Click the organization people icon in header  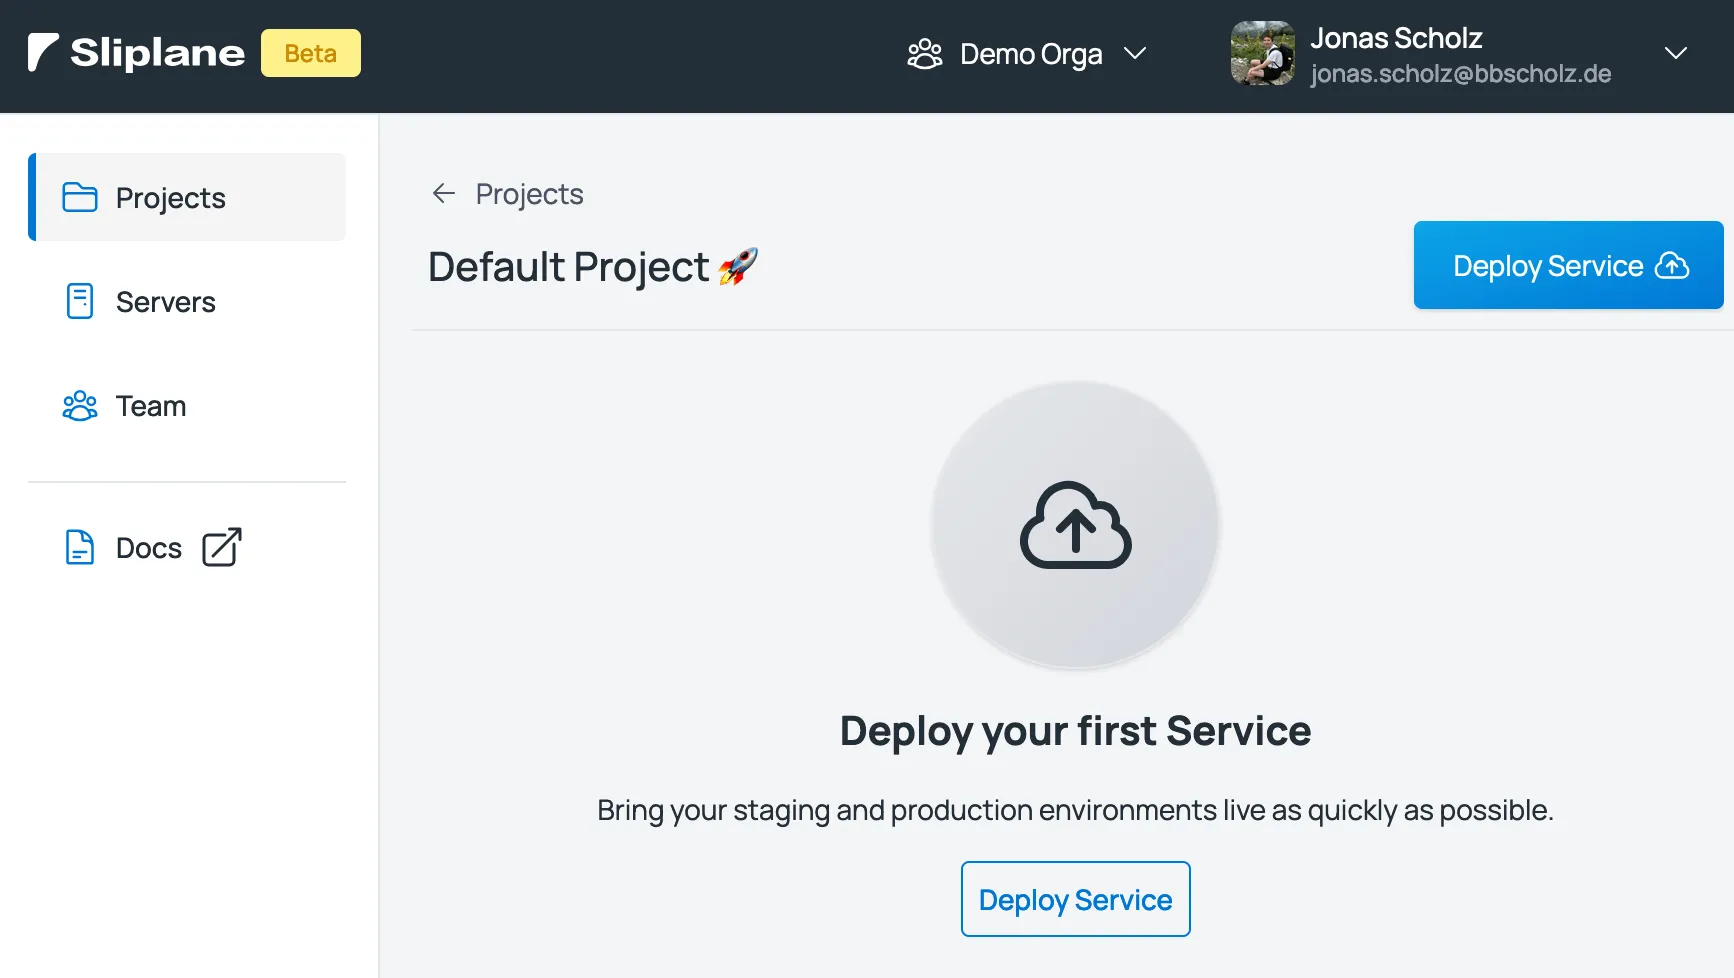924,54
